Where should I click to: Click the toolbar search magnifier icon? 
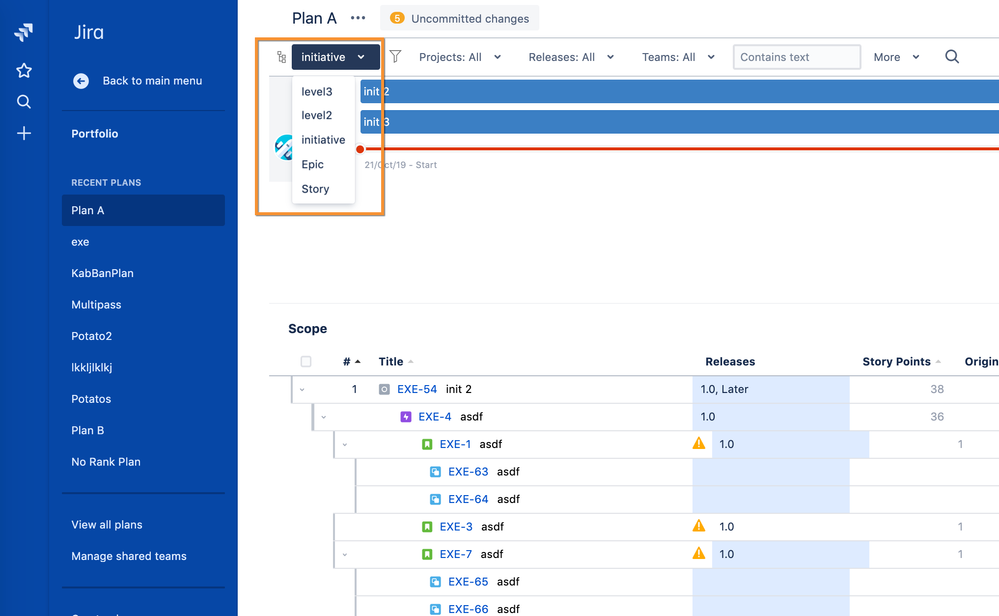point(952,57)
